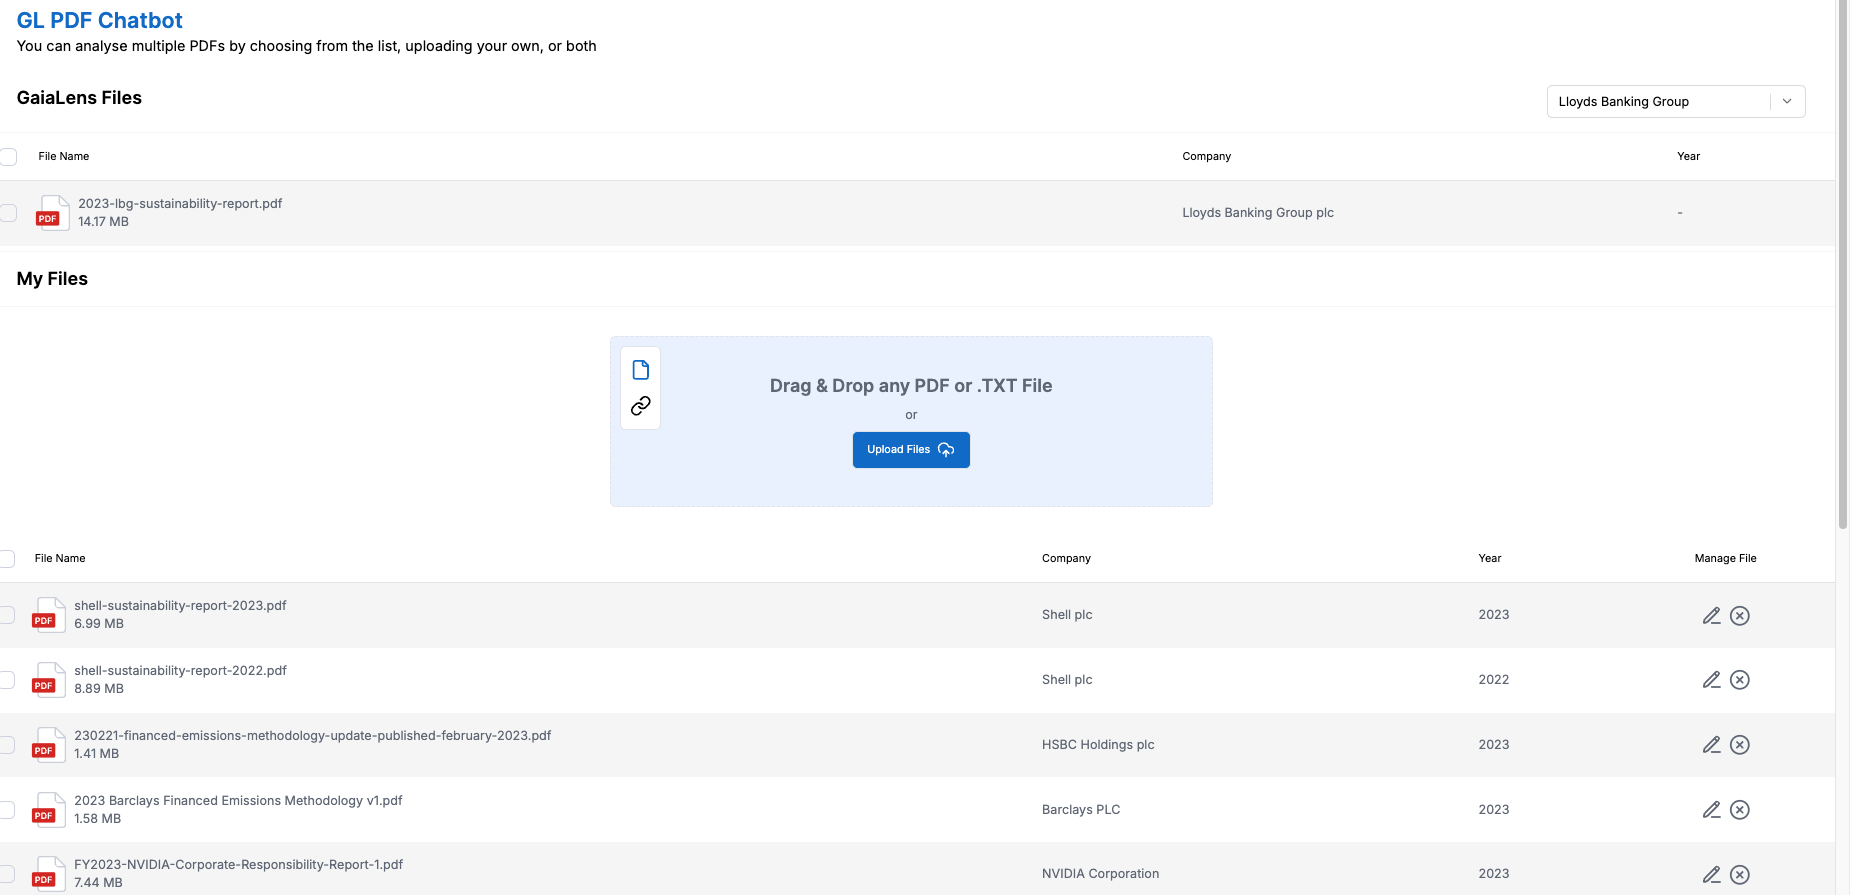Click year 2022 in Shell plc row
Image resolution: width=1850 pixels, height=895 pixels.
pos(1494,679)
